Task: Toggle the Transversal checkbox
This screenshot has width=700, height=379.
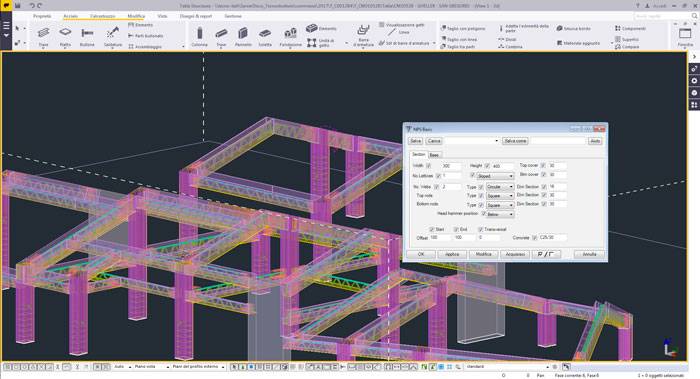Action: pos(480,229)
